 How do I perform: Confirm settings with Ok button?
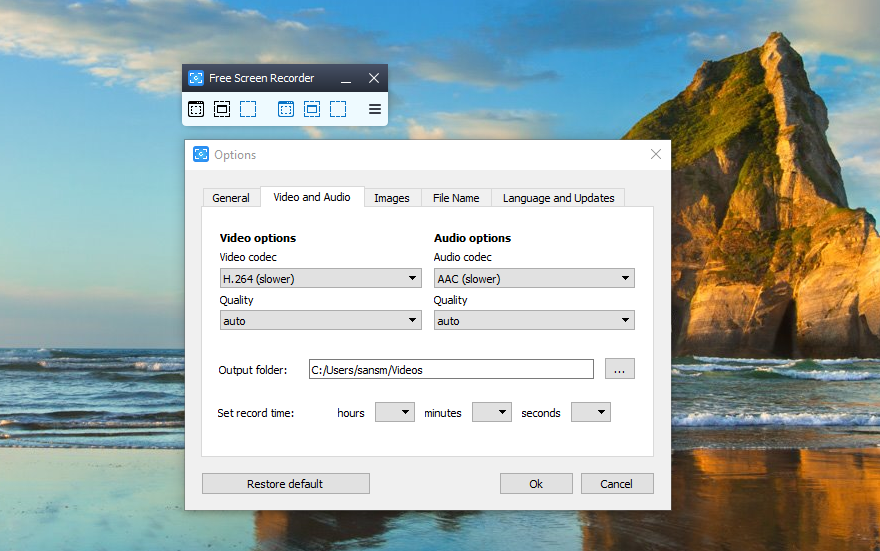[x=536, y=484]
